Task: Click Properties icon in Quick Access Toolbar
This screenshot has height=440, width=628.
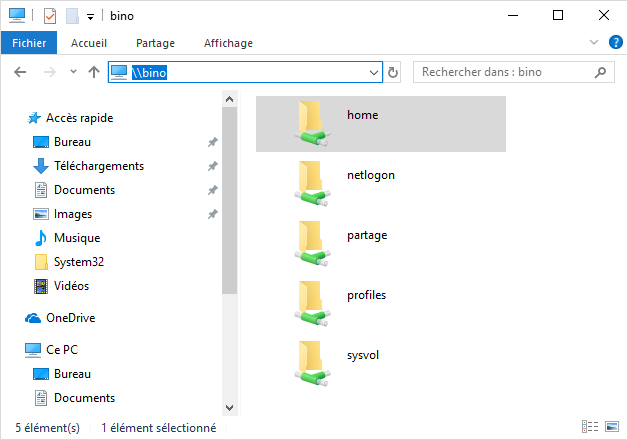Action: [50, 16]
